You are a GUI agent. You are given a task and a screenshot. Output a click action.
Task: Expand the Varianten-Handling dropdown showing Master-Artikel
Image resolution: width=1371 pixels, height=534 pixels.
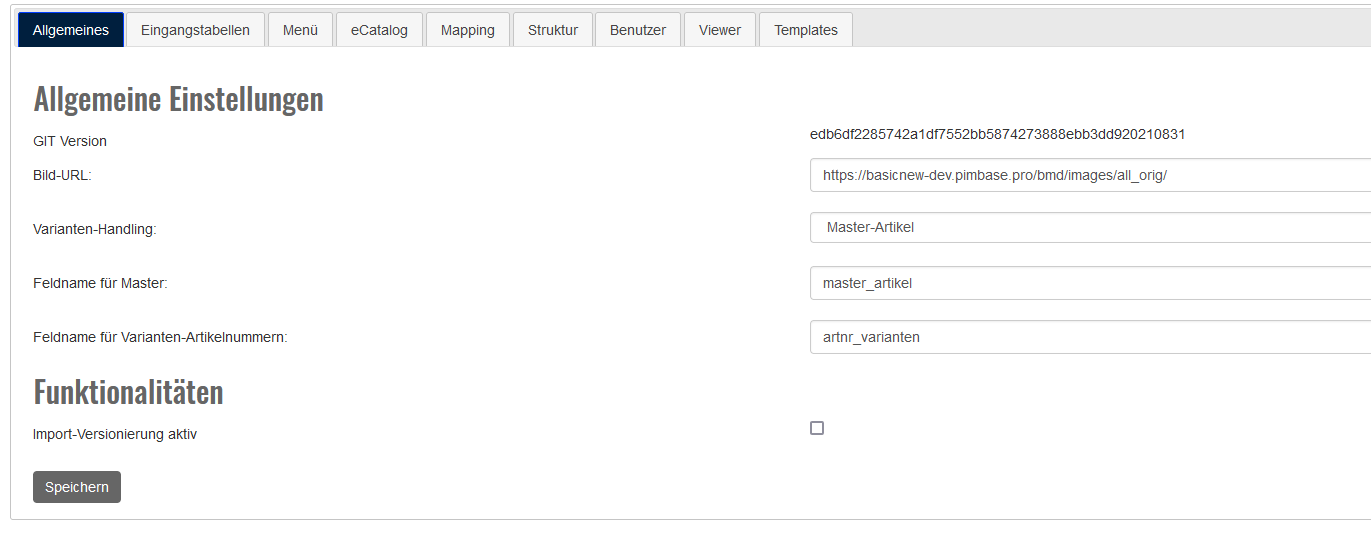point(1090,227)
